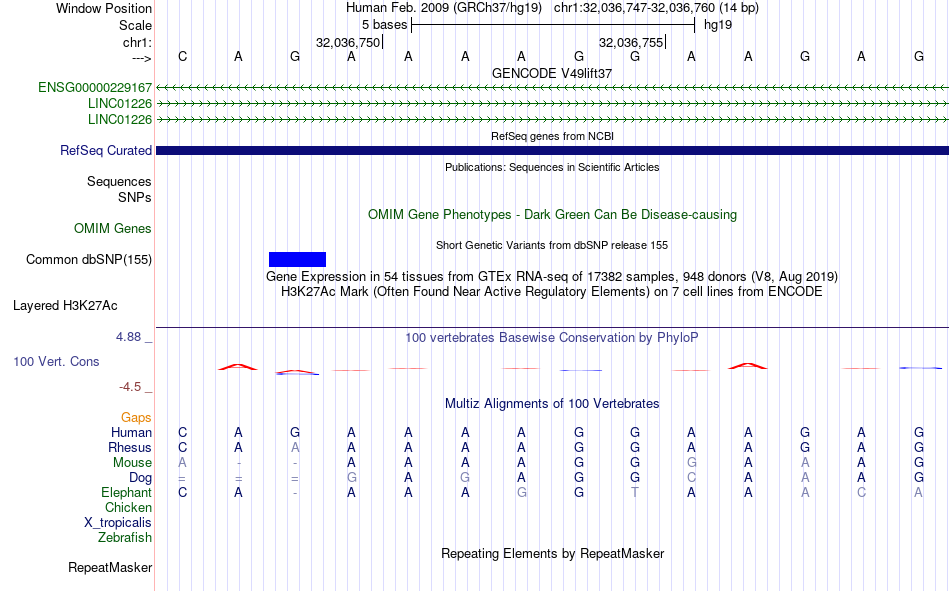The image size is (950, 591).
Task: Click the RepeatMasker track label
Action: click(110, 568)
